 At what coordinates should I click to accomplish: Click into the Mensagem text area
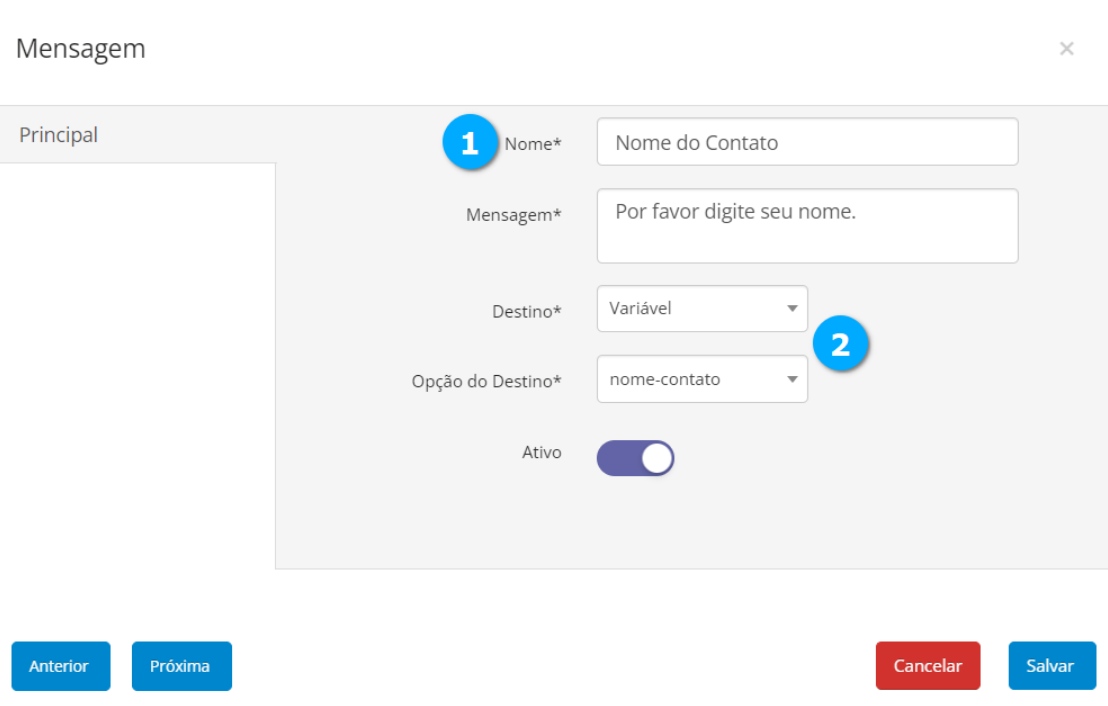[x=807, y=226]
